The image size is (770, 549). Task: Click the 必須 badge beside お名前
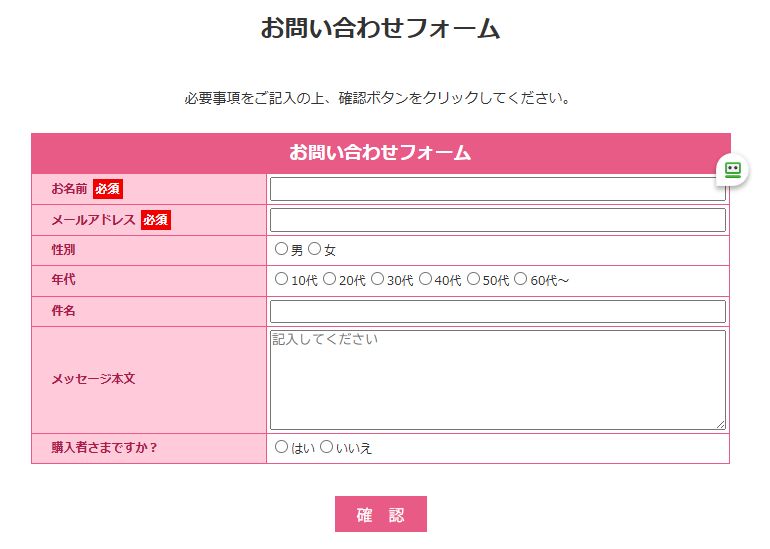(x=108, y=189)
